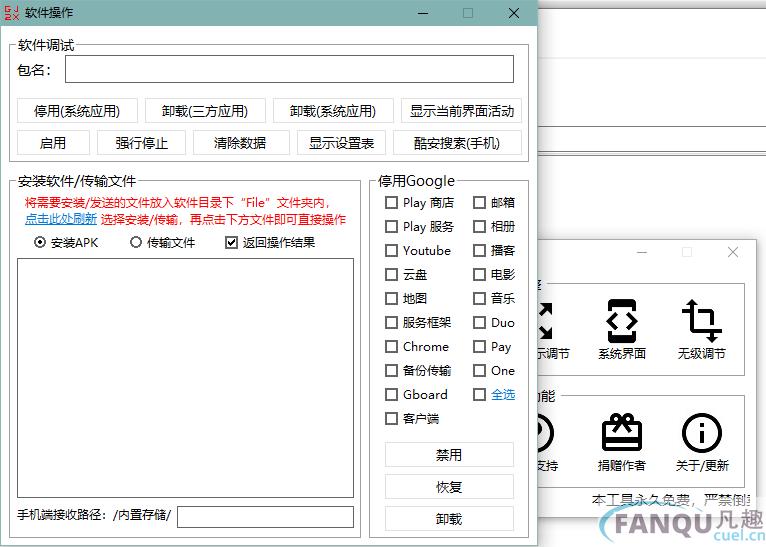Close the 软件操作 window

[513, 13]
